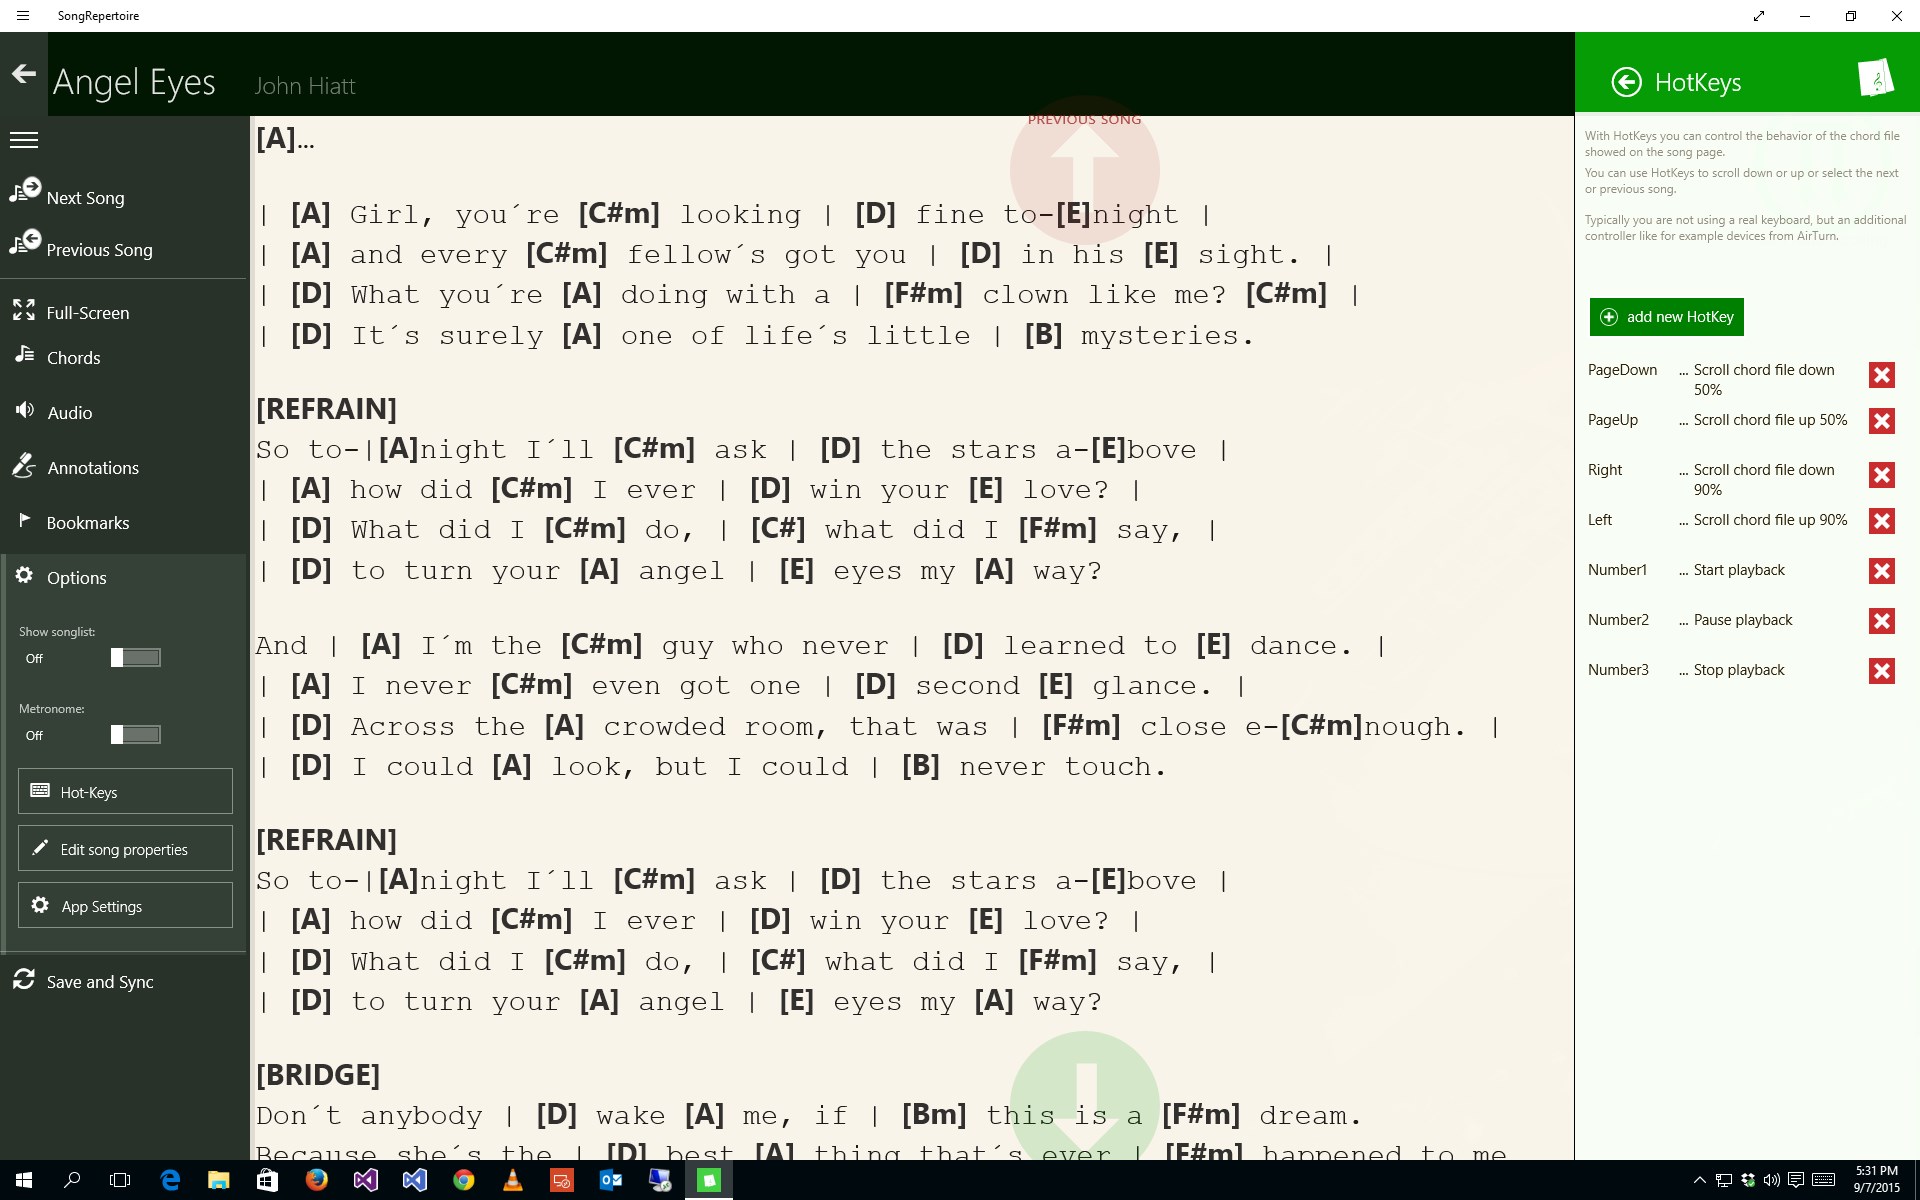Open App Settings button
The height and width of the screenshot is (1200, 1920).
[125, 906]
